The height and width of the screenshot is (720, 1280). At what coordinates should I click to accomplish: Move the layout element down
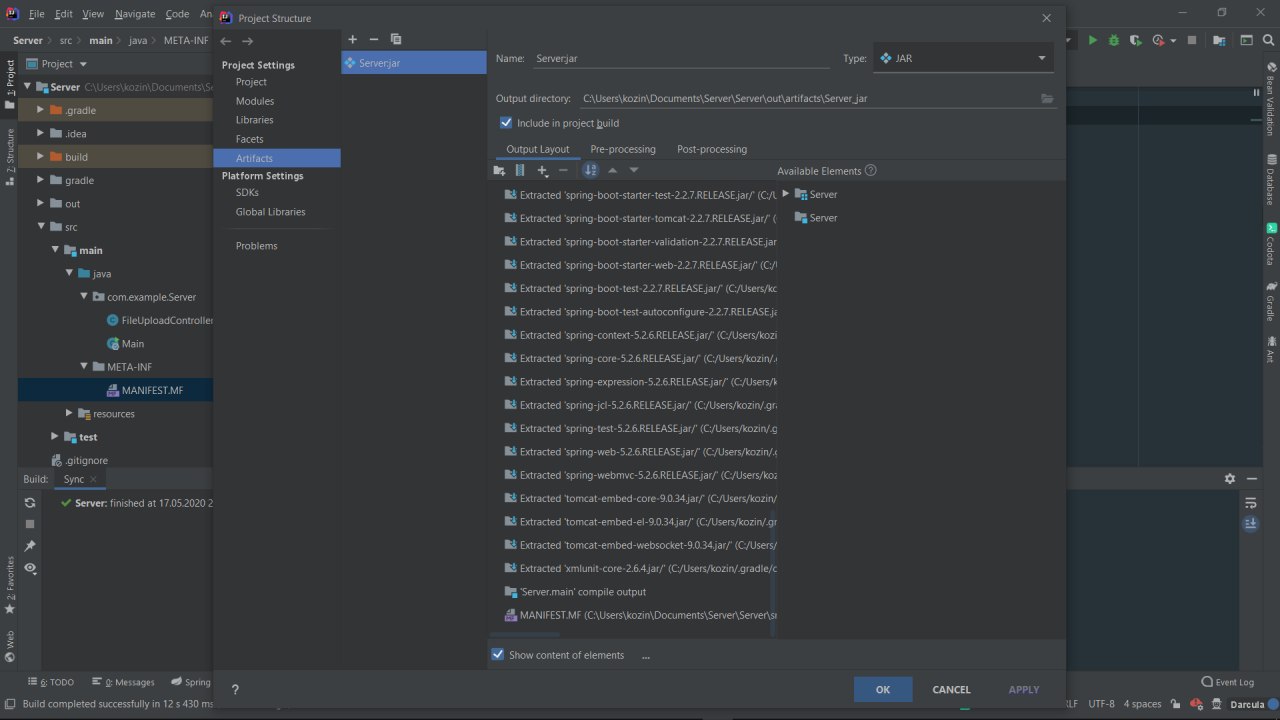click(634, 170)
